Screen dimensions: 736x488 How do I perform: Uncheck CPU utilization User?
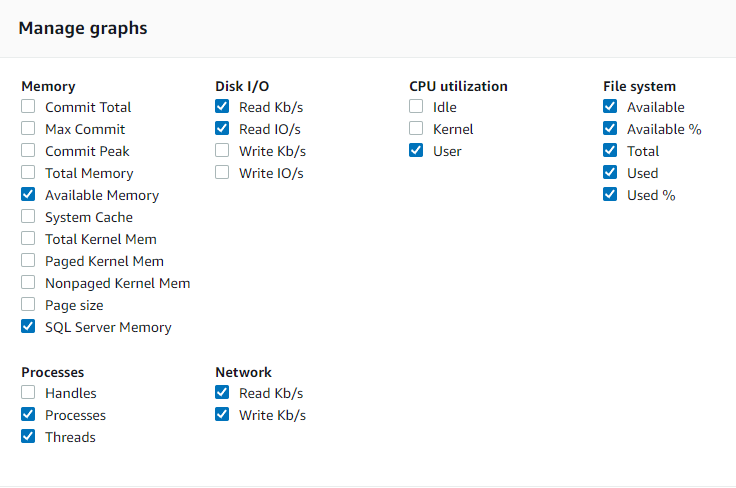[417, 151]
